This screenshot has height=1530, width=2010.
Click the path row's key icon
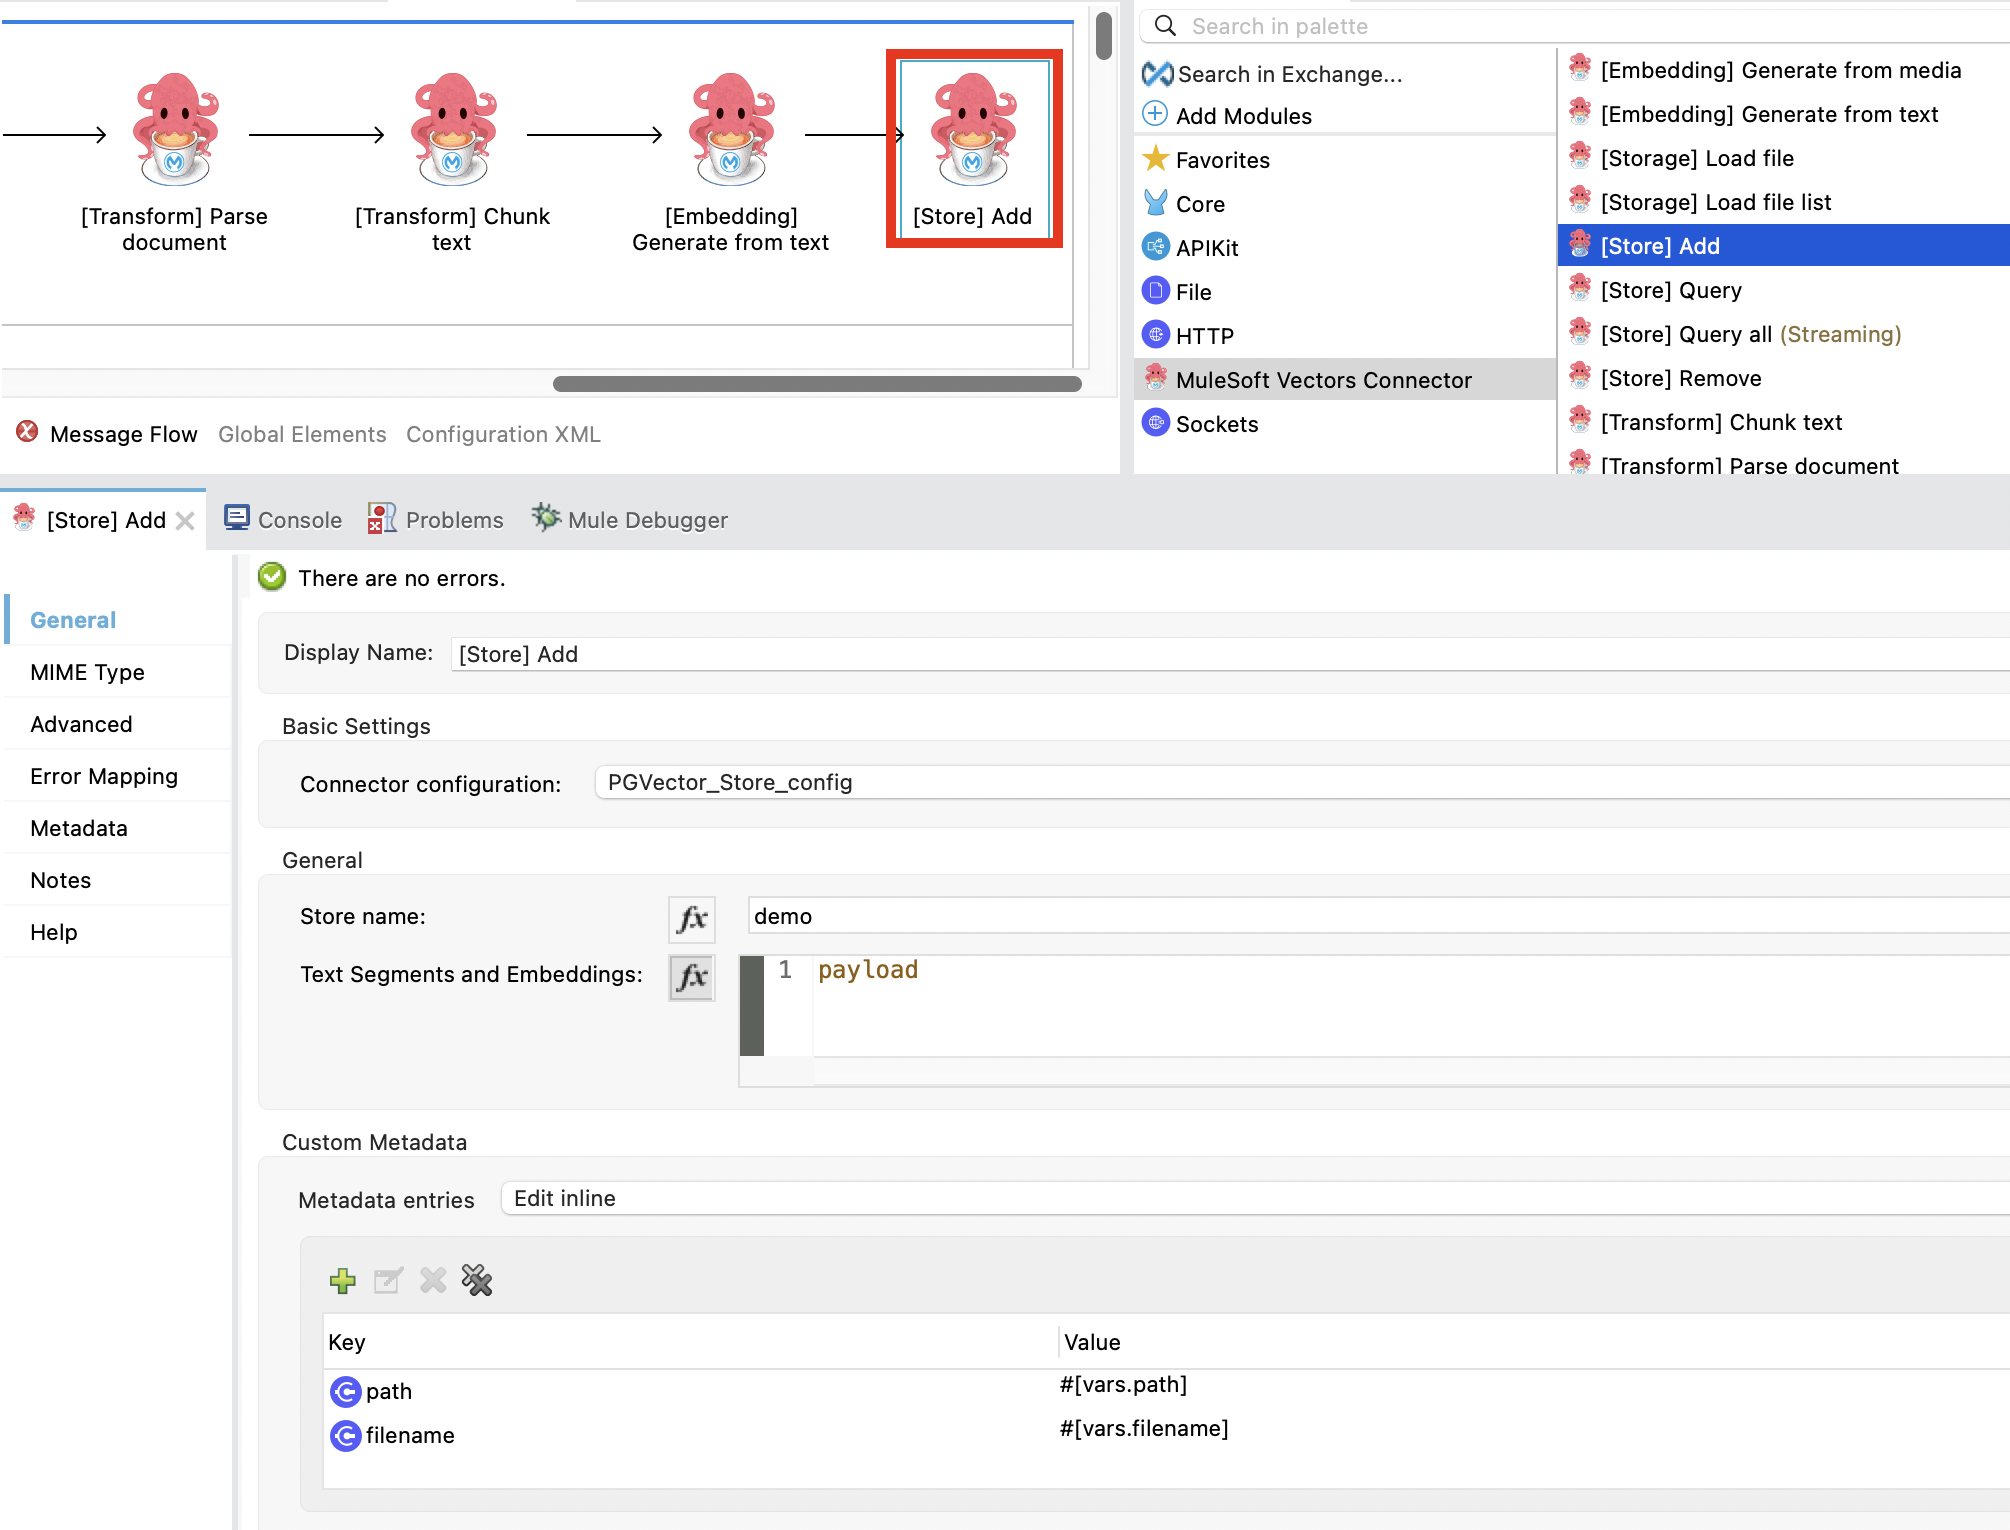(x=346, y=1391)
